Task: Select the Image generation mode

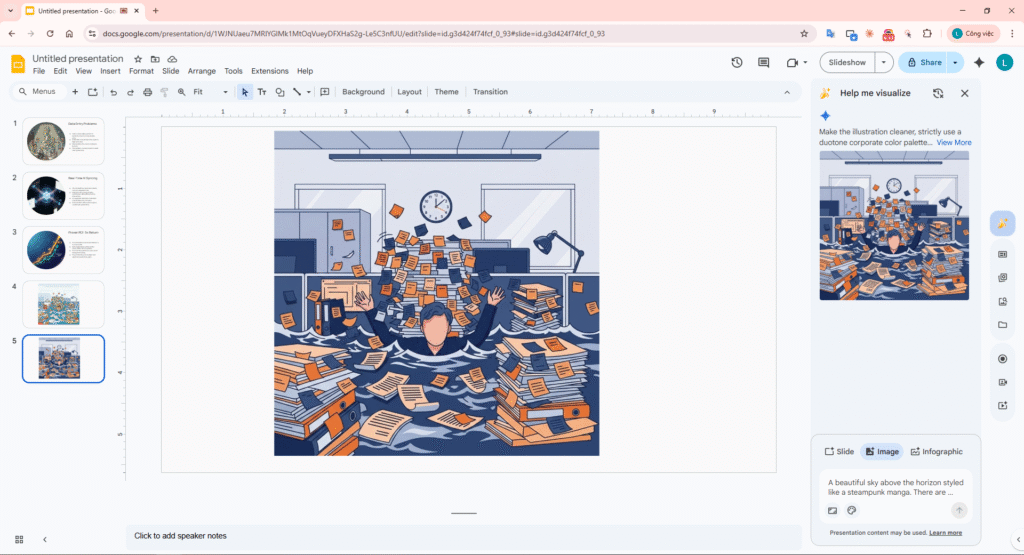Action: point(881,452)
